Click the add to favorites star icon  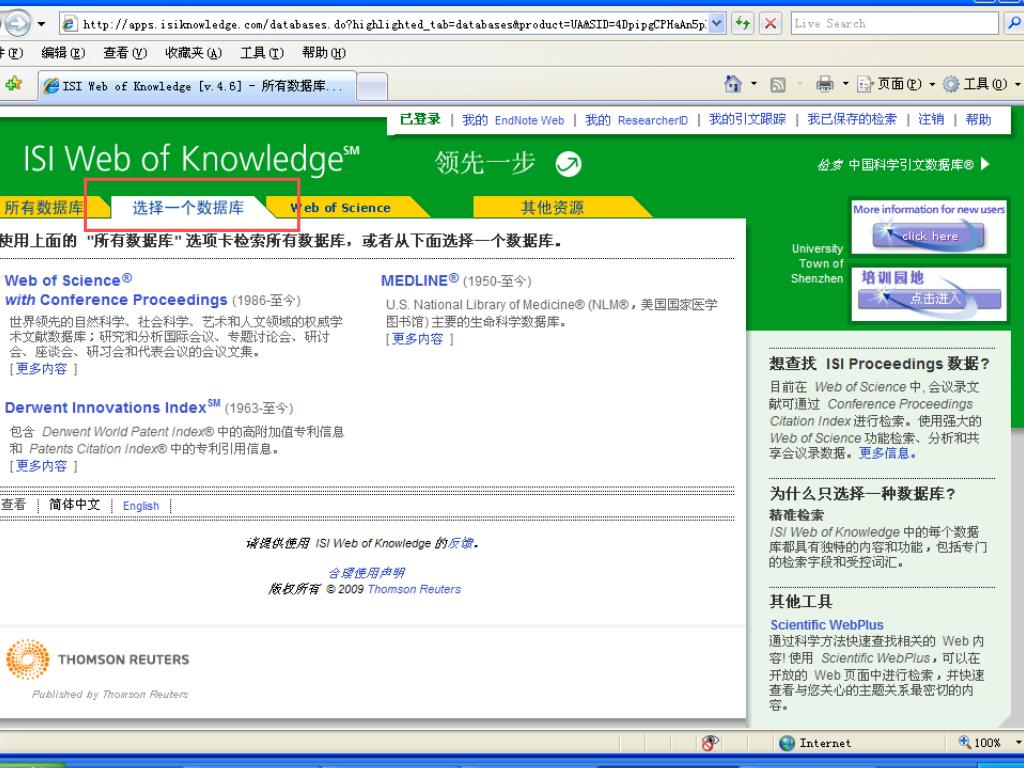click(x=13, y=85)
